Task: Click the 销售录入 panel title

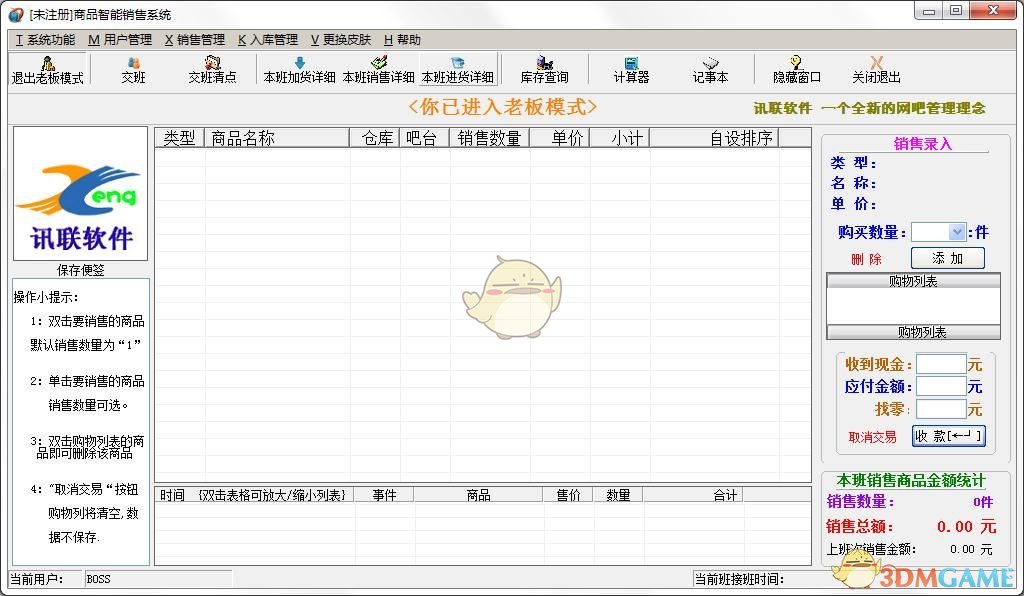Action: point(923,144)
